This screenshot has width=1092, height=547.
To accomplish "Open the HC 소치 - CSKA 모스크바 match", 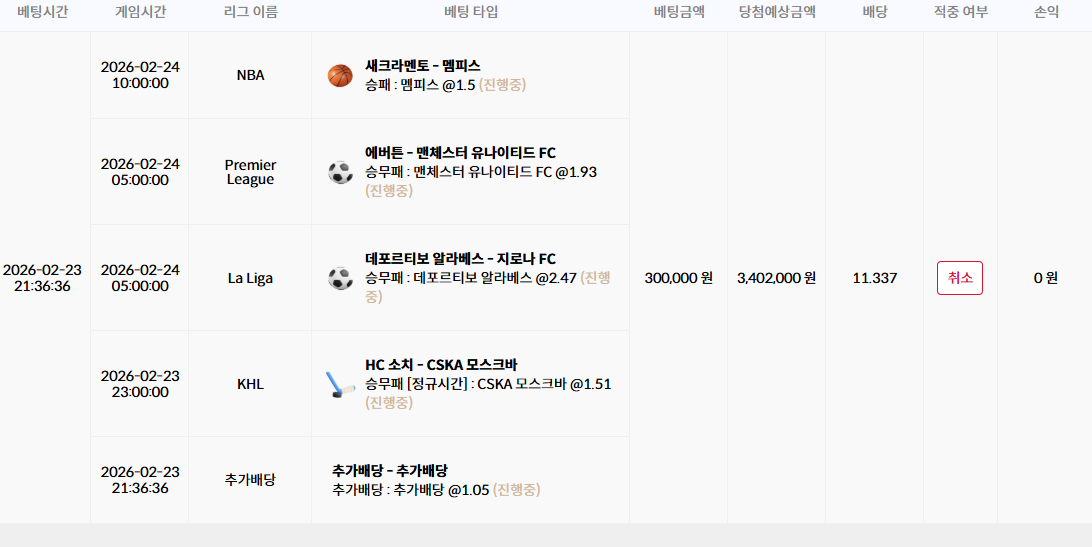I will (442, 364).
